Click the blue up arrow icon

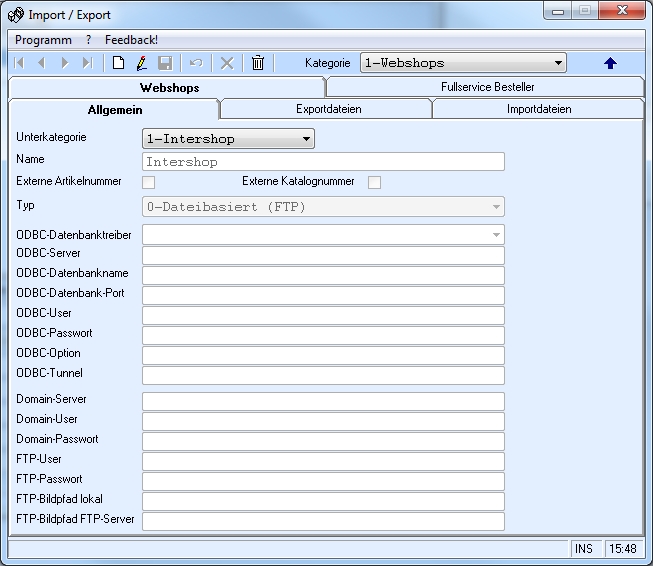(610, 63)
